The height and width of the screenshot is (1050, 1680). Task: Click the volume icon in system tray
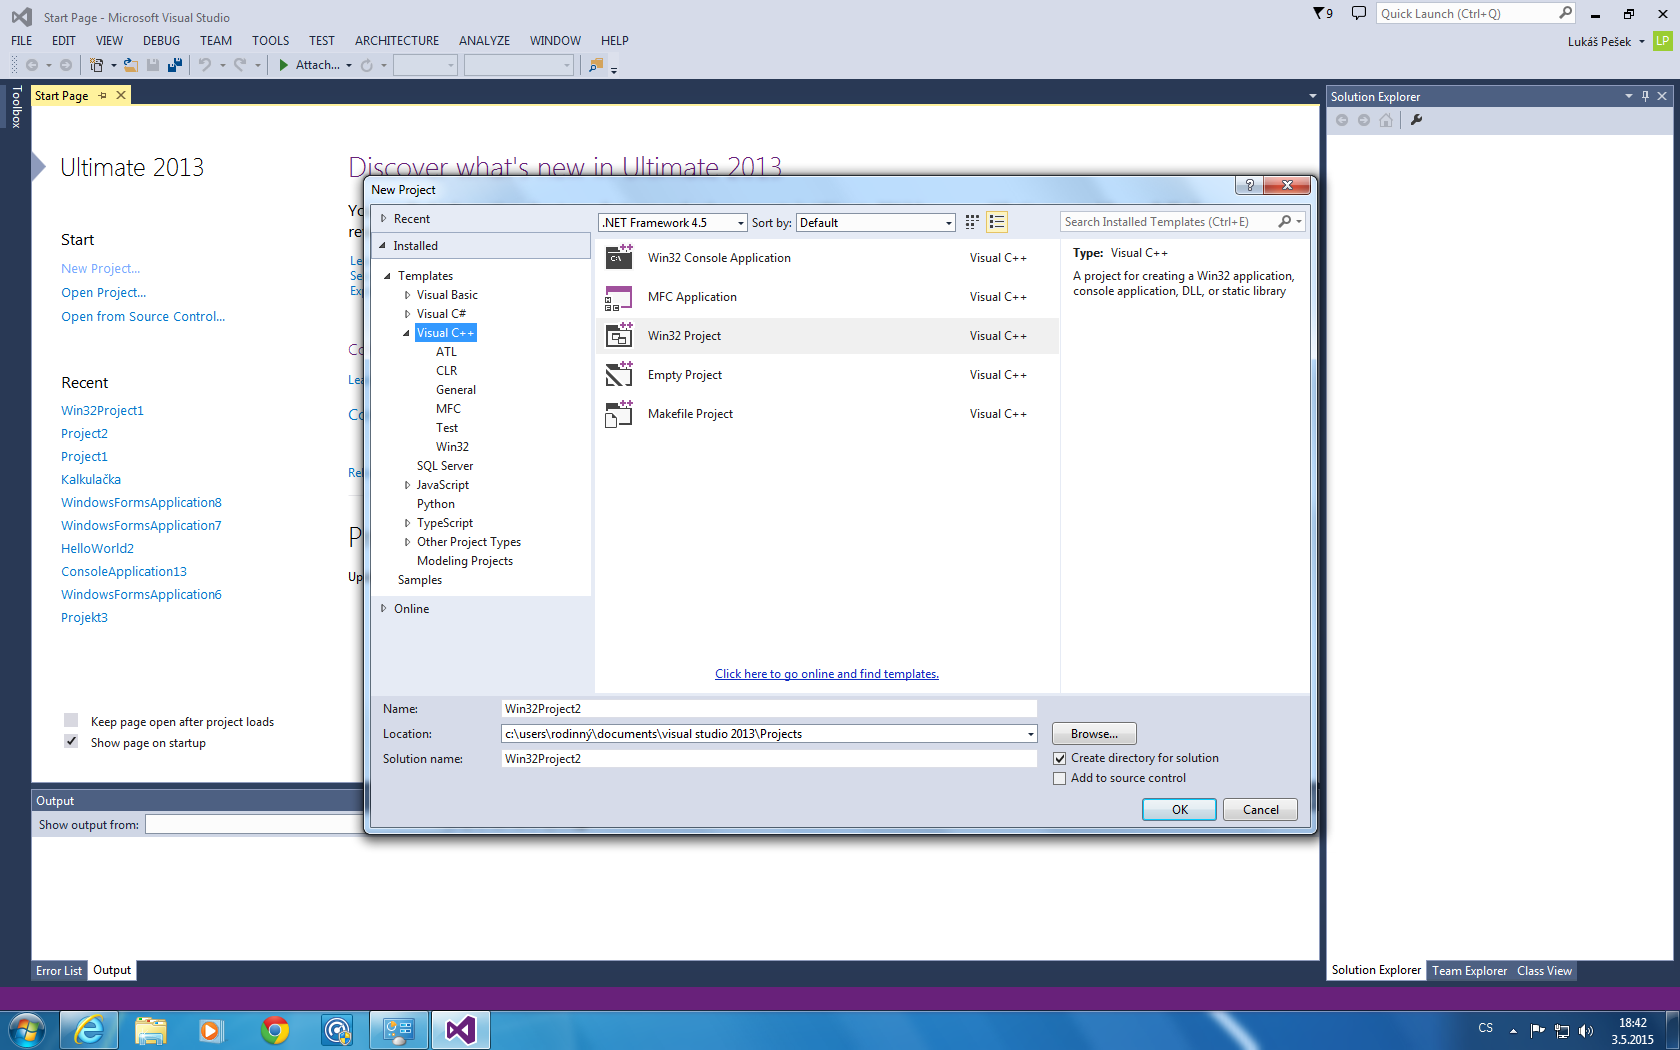coord(1586,1031)
